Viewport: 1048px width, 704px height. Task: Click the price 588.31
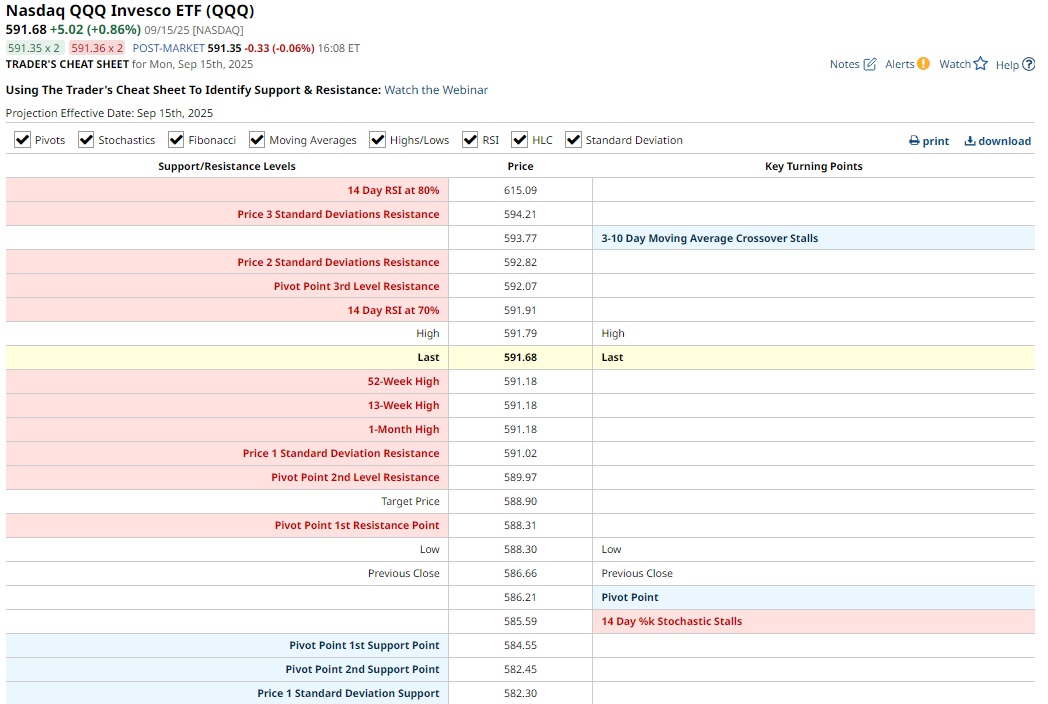click(x=521, y=525)
